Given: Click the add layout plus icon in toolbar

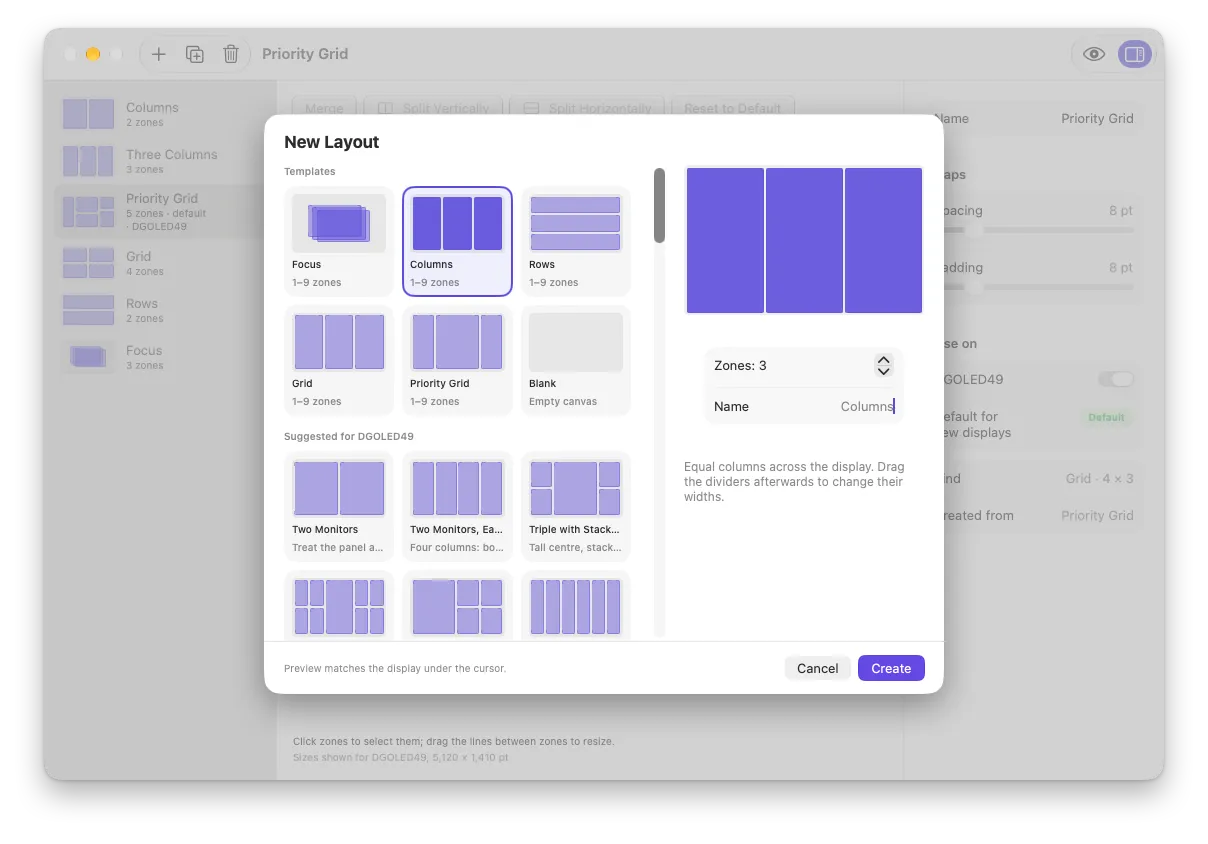Looking at the screenshot, I should click(x=158, y=54).
